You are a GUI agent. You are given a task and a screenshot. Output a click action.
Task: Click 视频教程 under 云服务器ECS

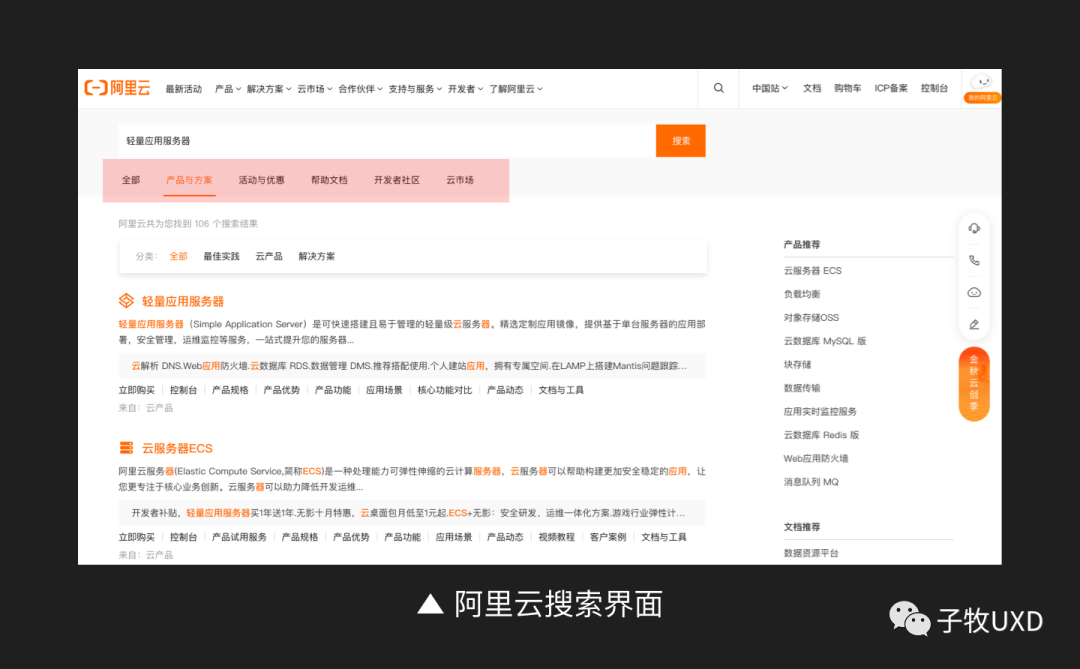coord(557,537)
